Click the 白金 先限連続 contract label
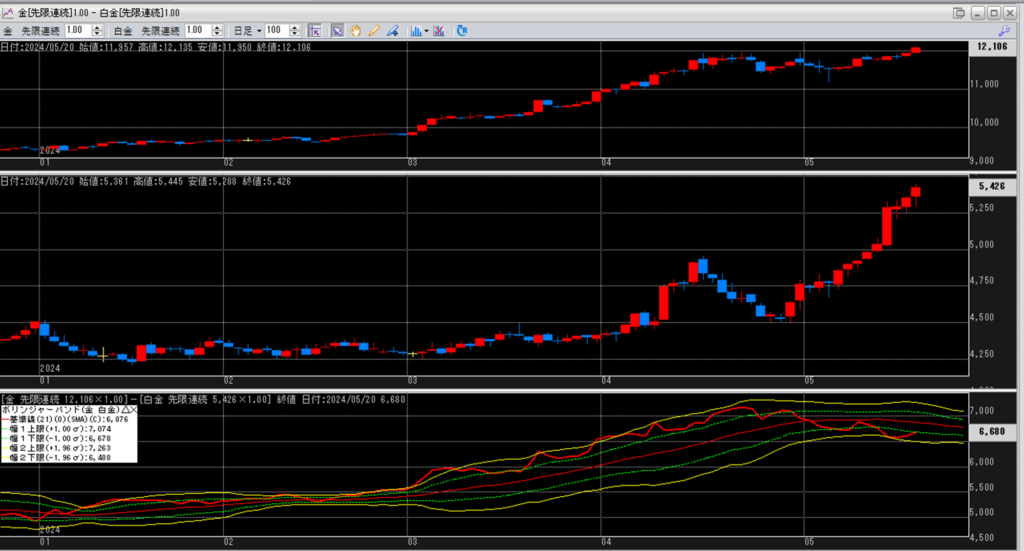This screenshot has width=1024, height=551. pyautogui.click(x=159, y=31)
